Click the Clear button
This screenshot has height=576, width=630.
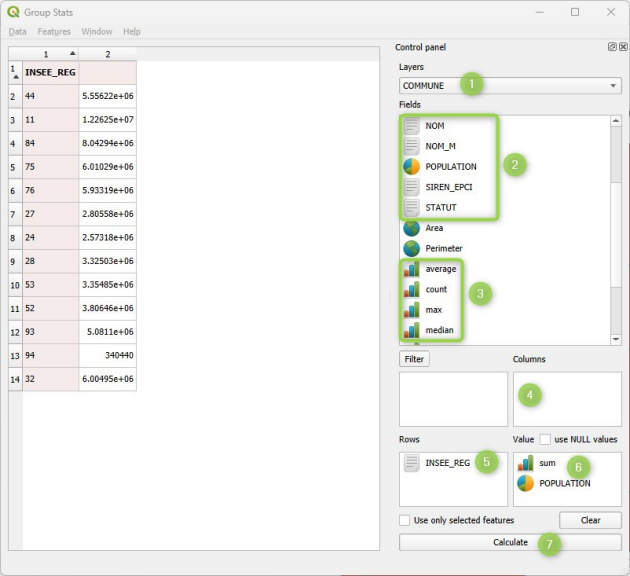point(590,520)
